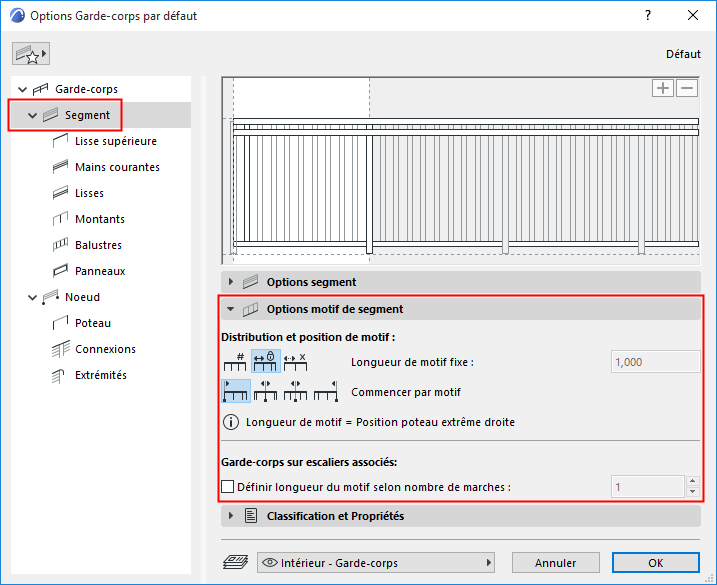
Task: Select best-division pattern length icon
Action: 295,362
